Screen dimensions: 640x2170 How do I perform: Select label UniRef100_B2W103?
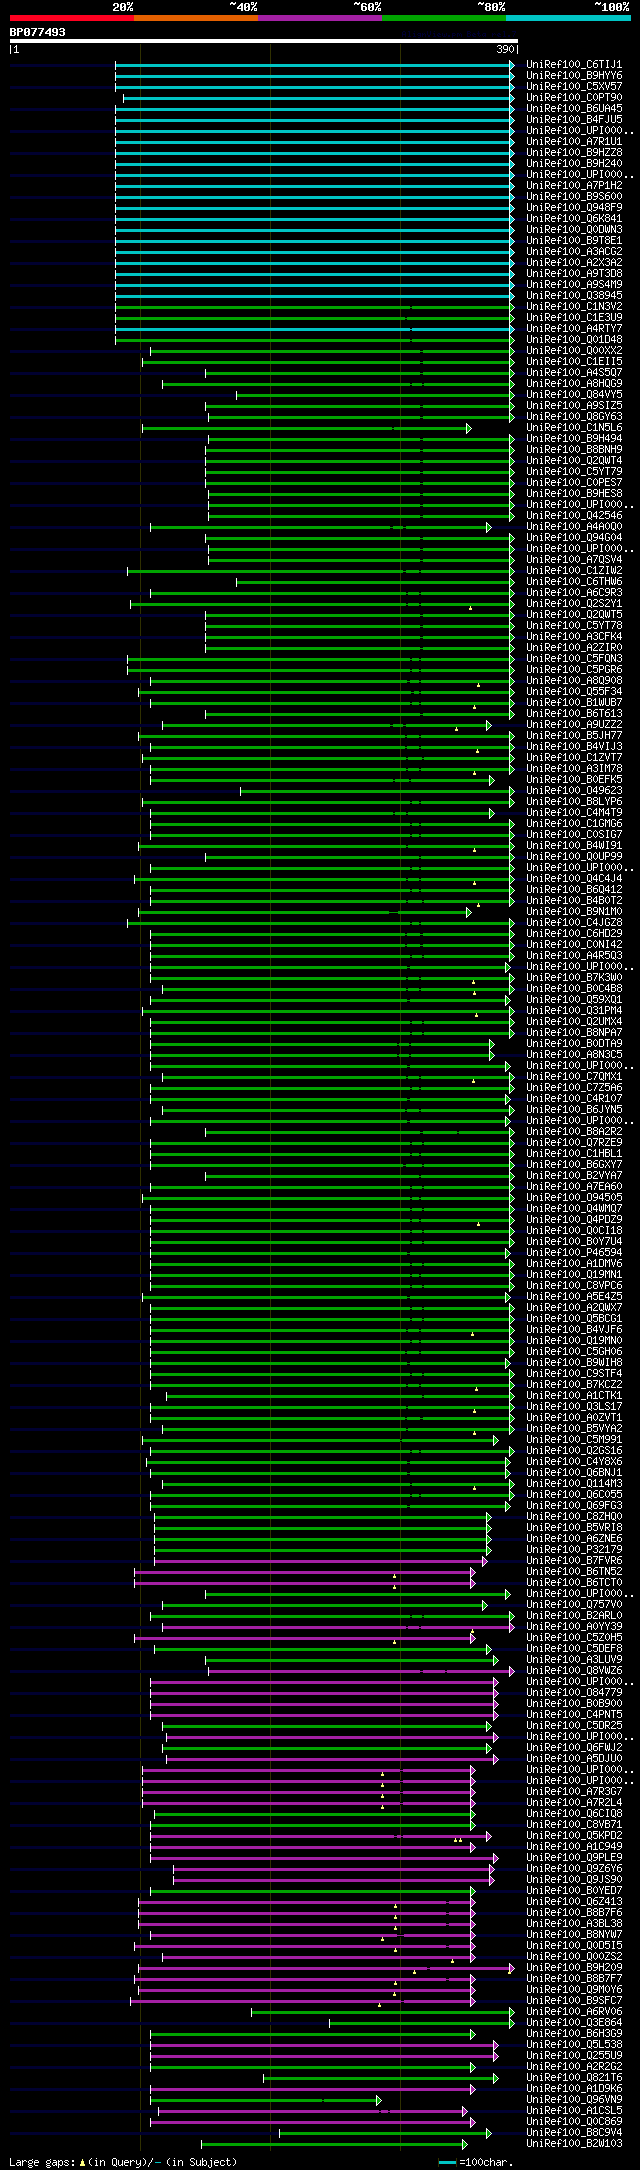pos(574,2144)
